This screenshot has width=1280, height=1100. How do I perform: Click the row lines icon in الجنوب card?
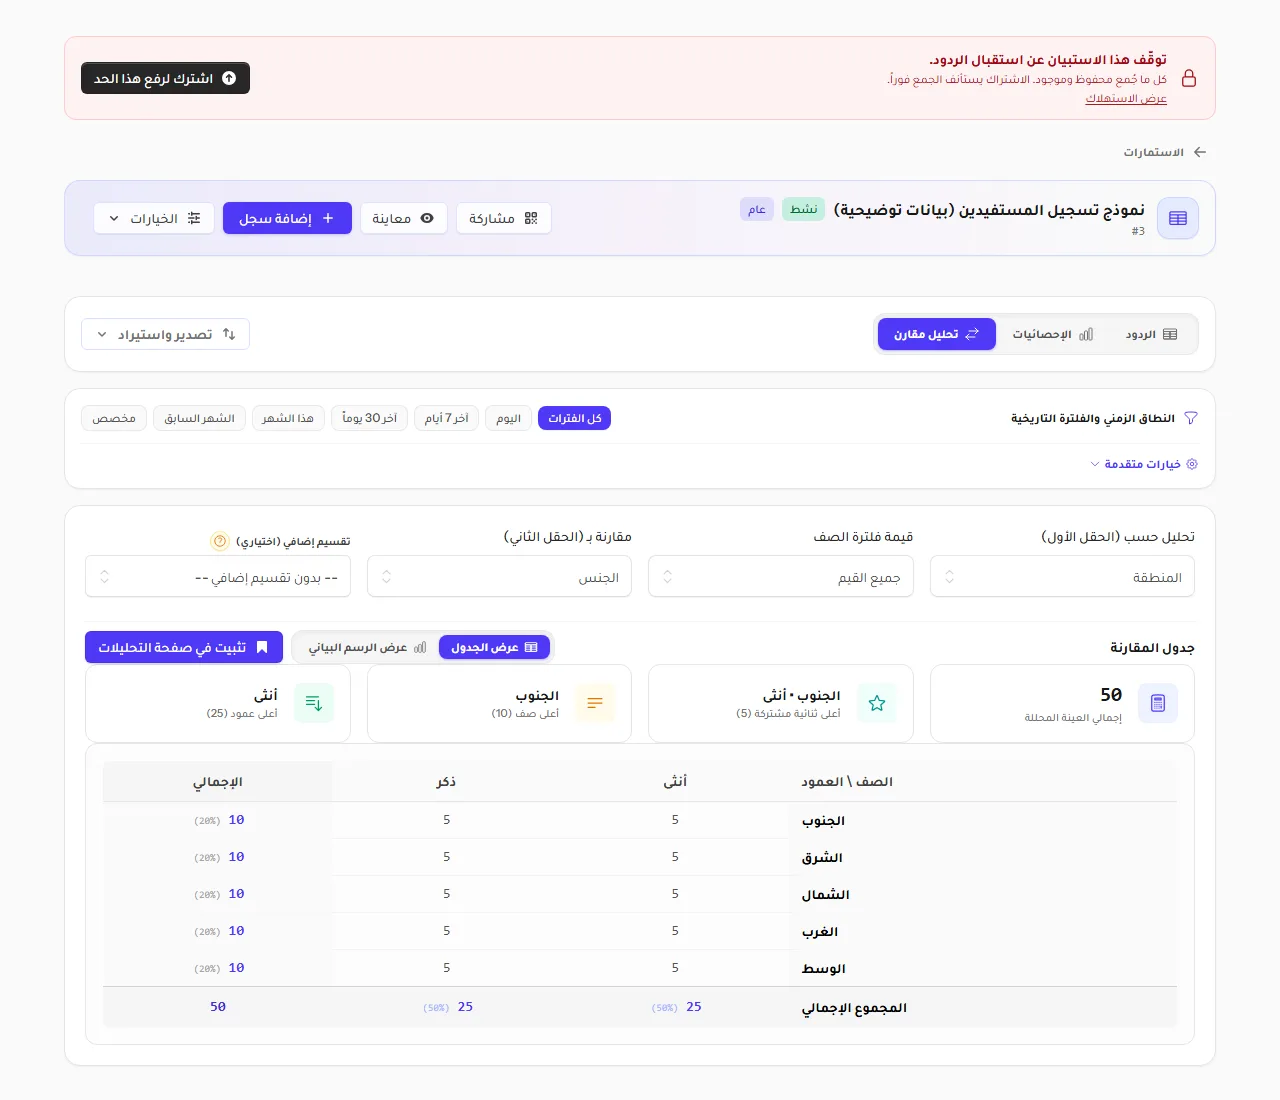pos(595,703)
